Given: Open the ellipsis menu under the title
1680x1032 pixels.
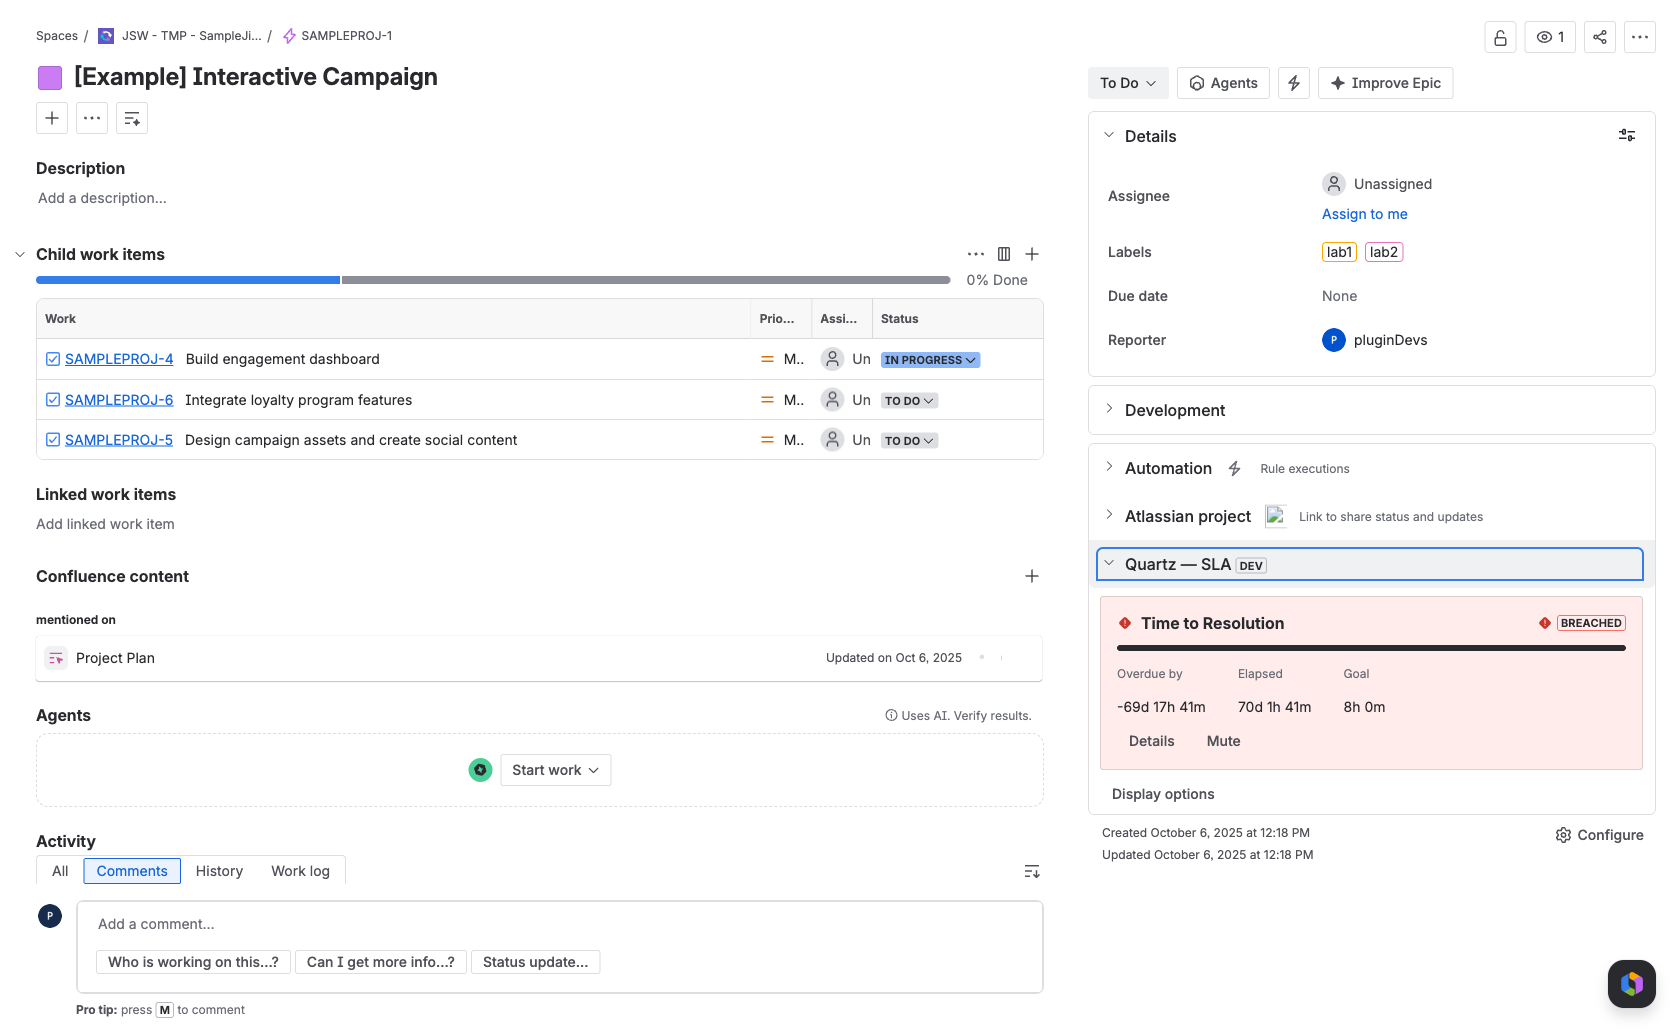Looking at the screenshot, I should point(92,118).
